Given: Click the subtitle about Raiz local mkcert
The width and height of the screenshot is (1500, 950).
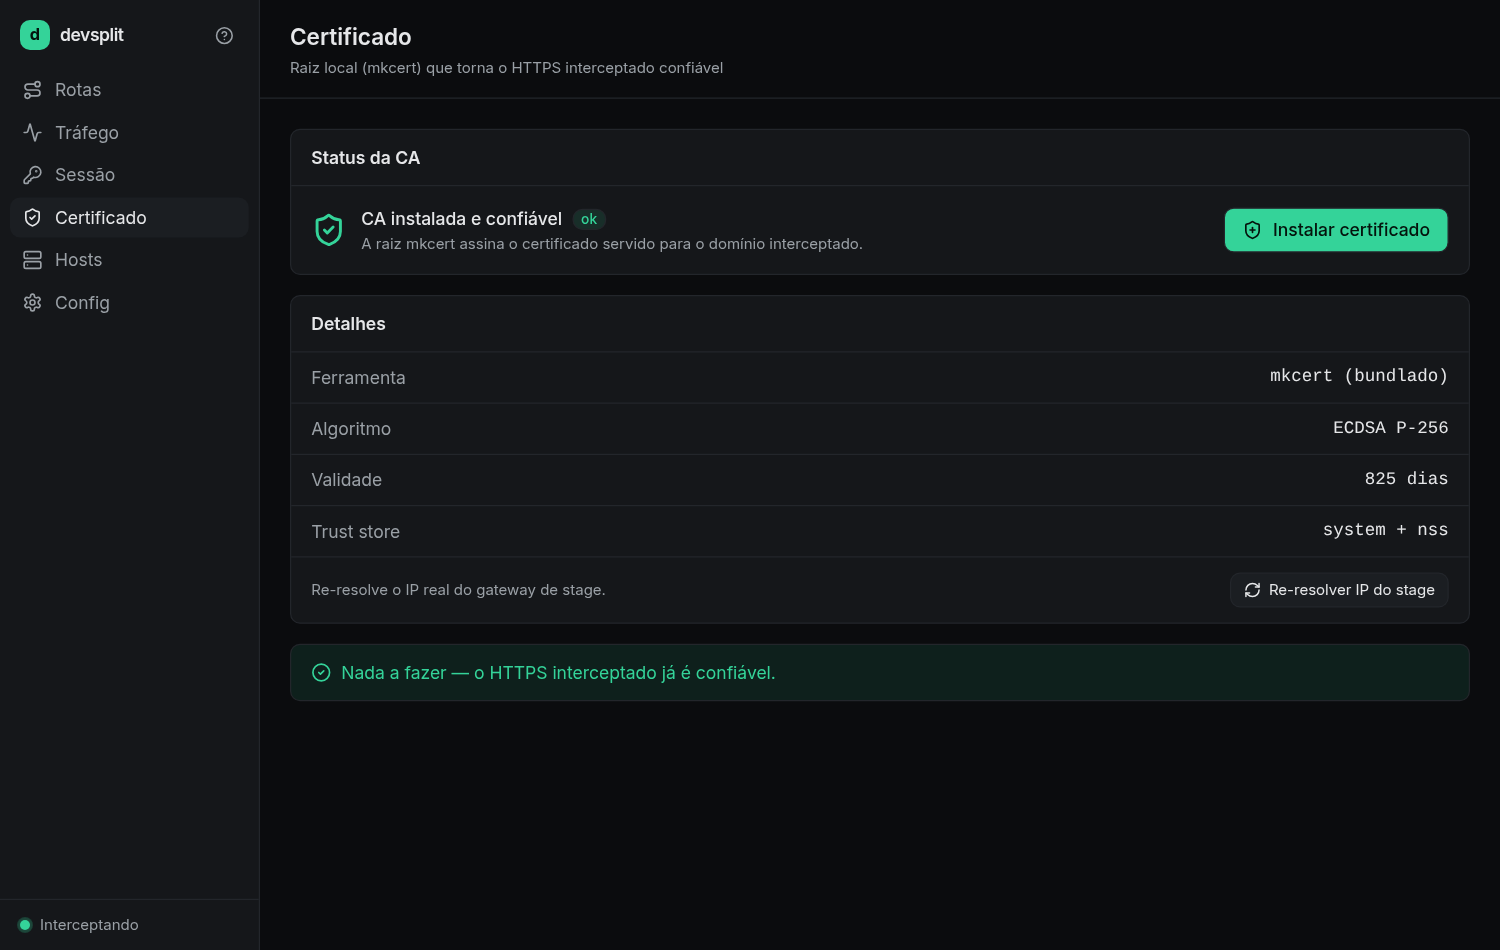Looking at the screenshot, I should pos(507,68).
